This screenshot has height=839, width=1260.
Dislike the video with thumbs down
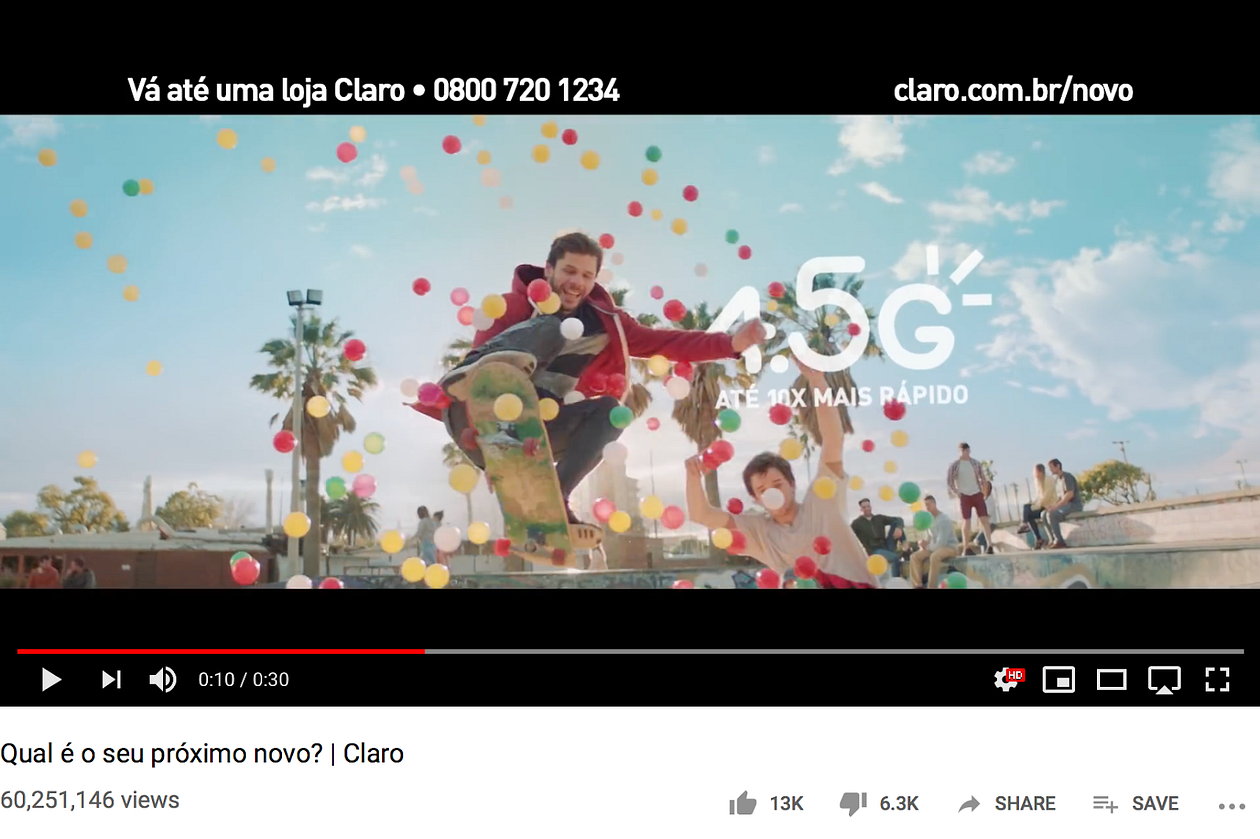pyautogui.click(x=853, y=803)
